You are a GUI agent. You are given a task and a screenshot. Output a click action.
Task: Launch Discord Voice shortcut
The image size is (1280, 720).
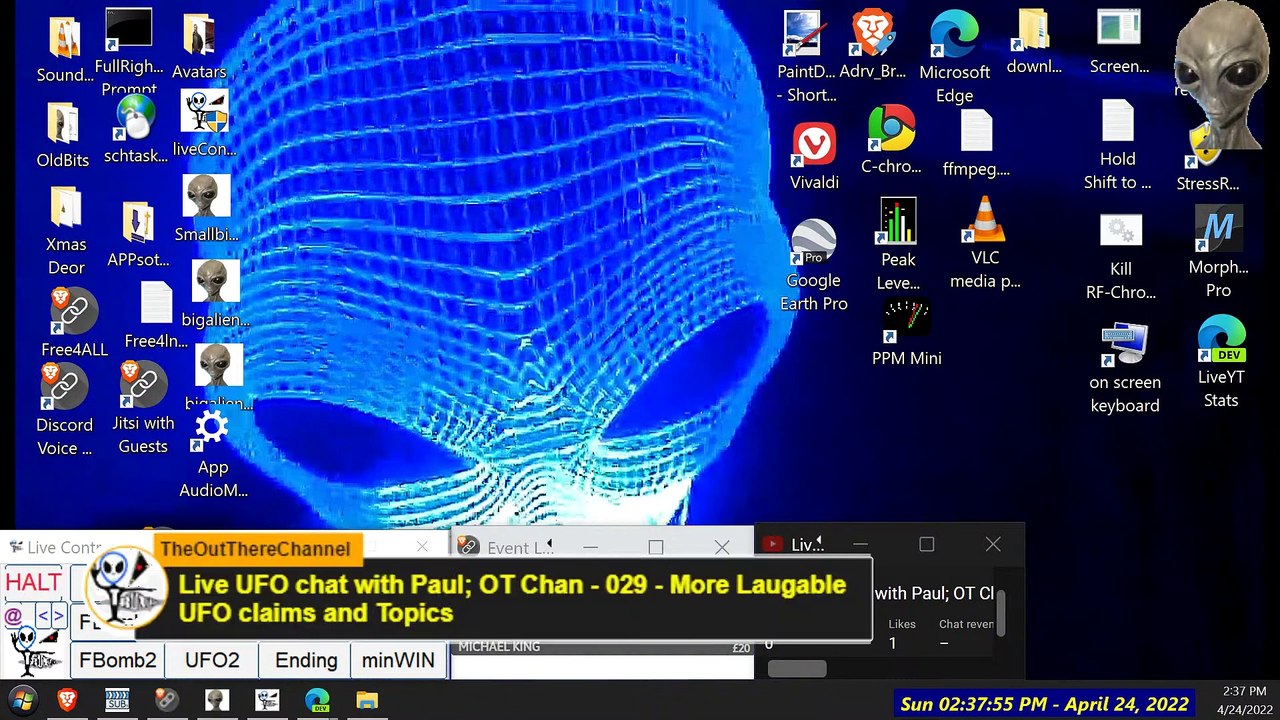pyautogui.click(x=64, y=410)
